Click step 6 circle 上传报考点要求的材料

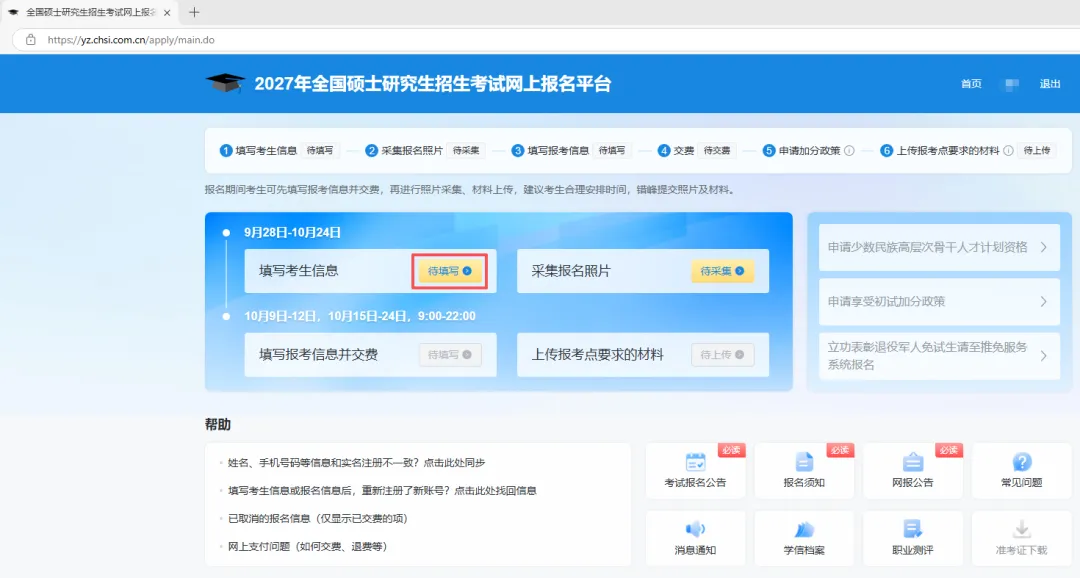point(887,150)
